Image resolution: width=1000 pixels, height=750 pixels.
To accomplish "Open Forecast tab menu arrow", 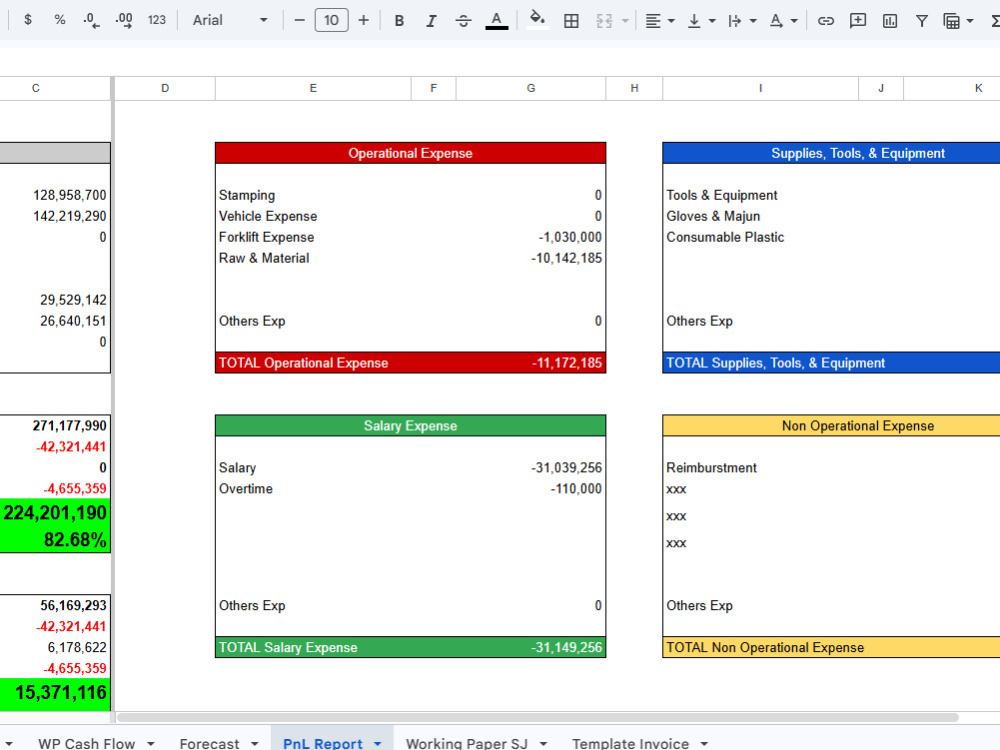I will 254,744.
